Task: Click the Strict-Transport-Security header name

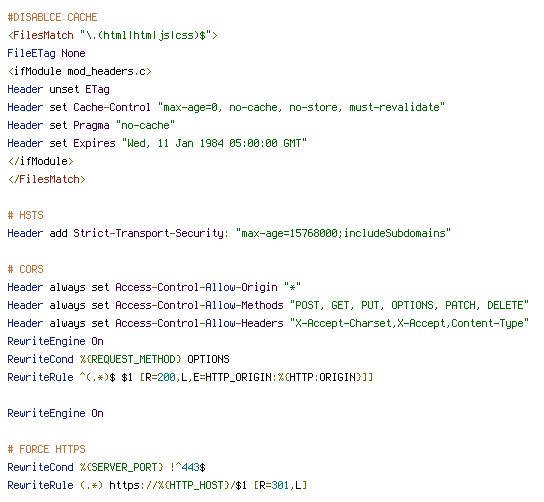Action: (151, 233)
